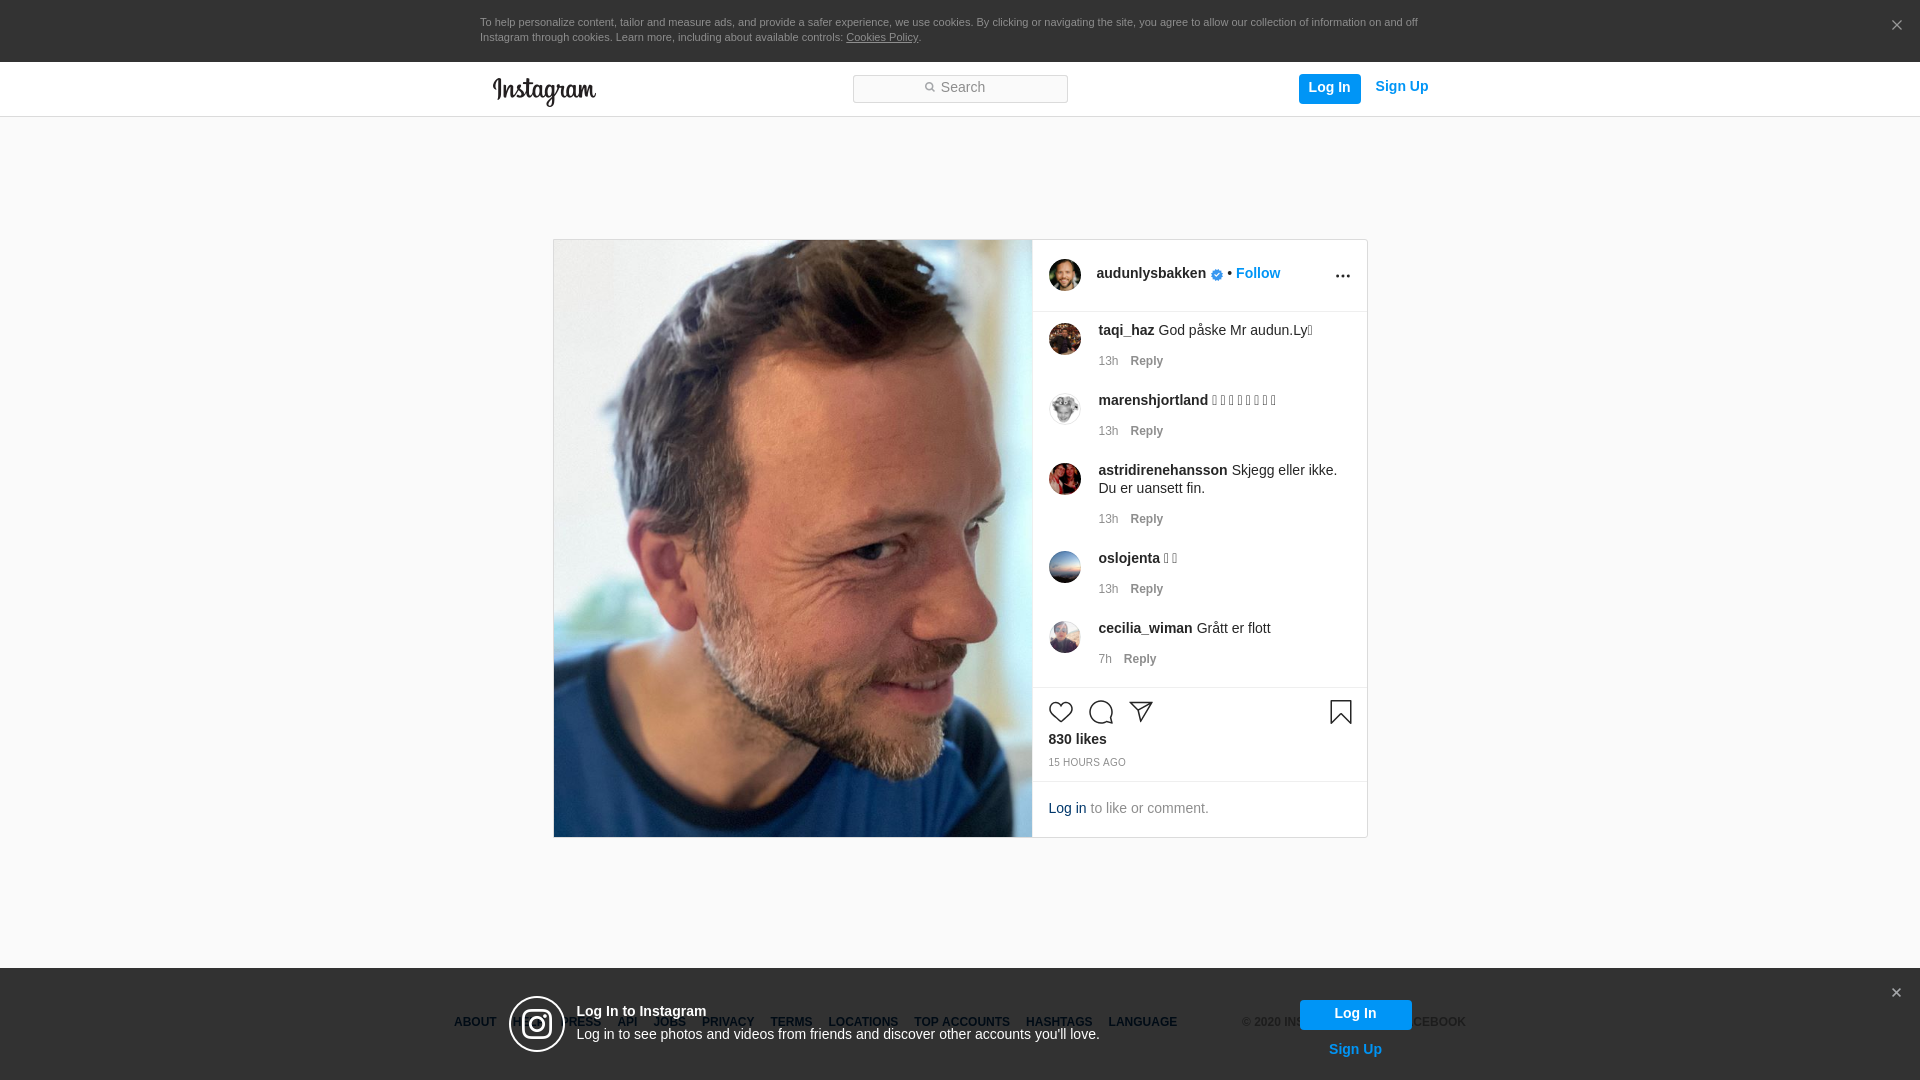Click the Sign Up link in header

(1401, 86)
